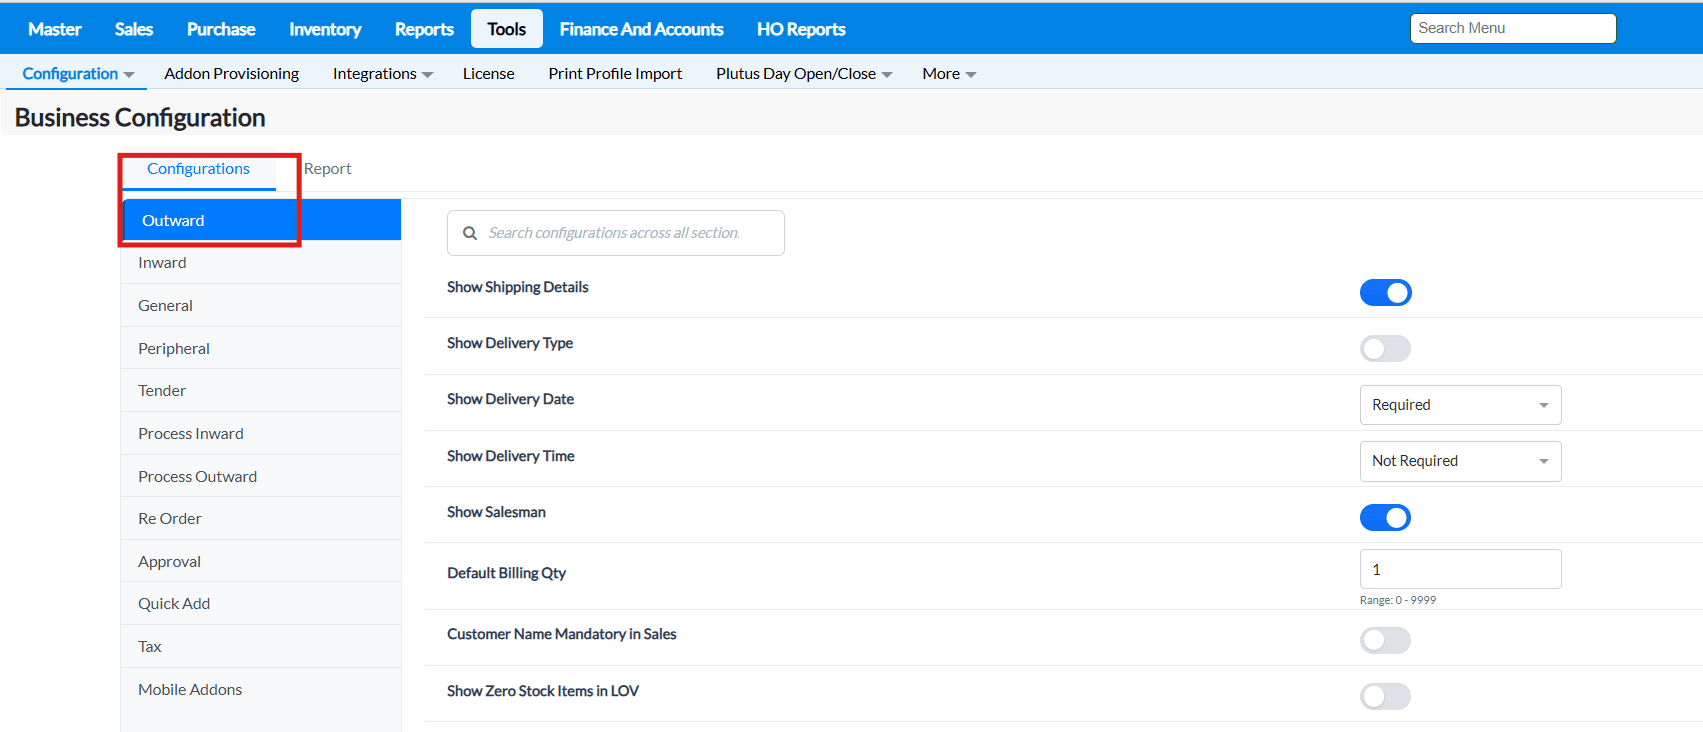Select Inward in the configuration sidebar
The width and height of the screenshot is (1703, 732).
[x=162, y=263]
